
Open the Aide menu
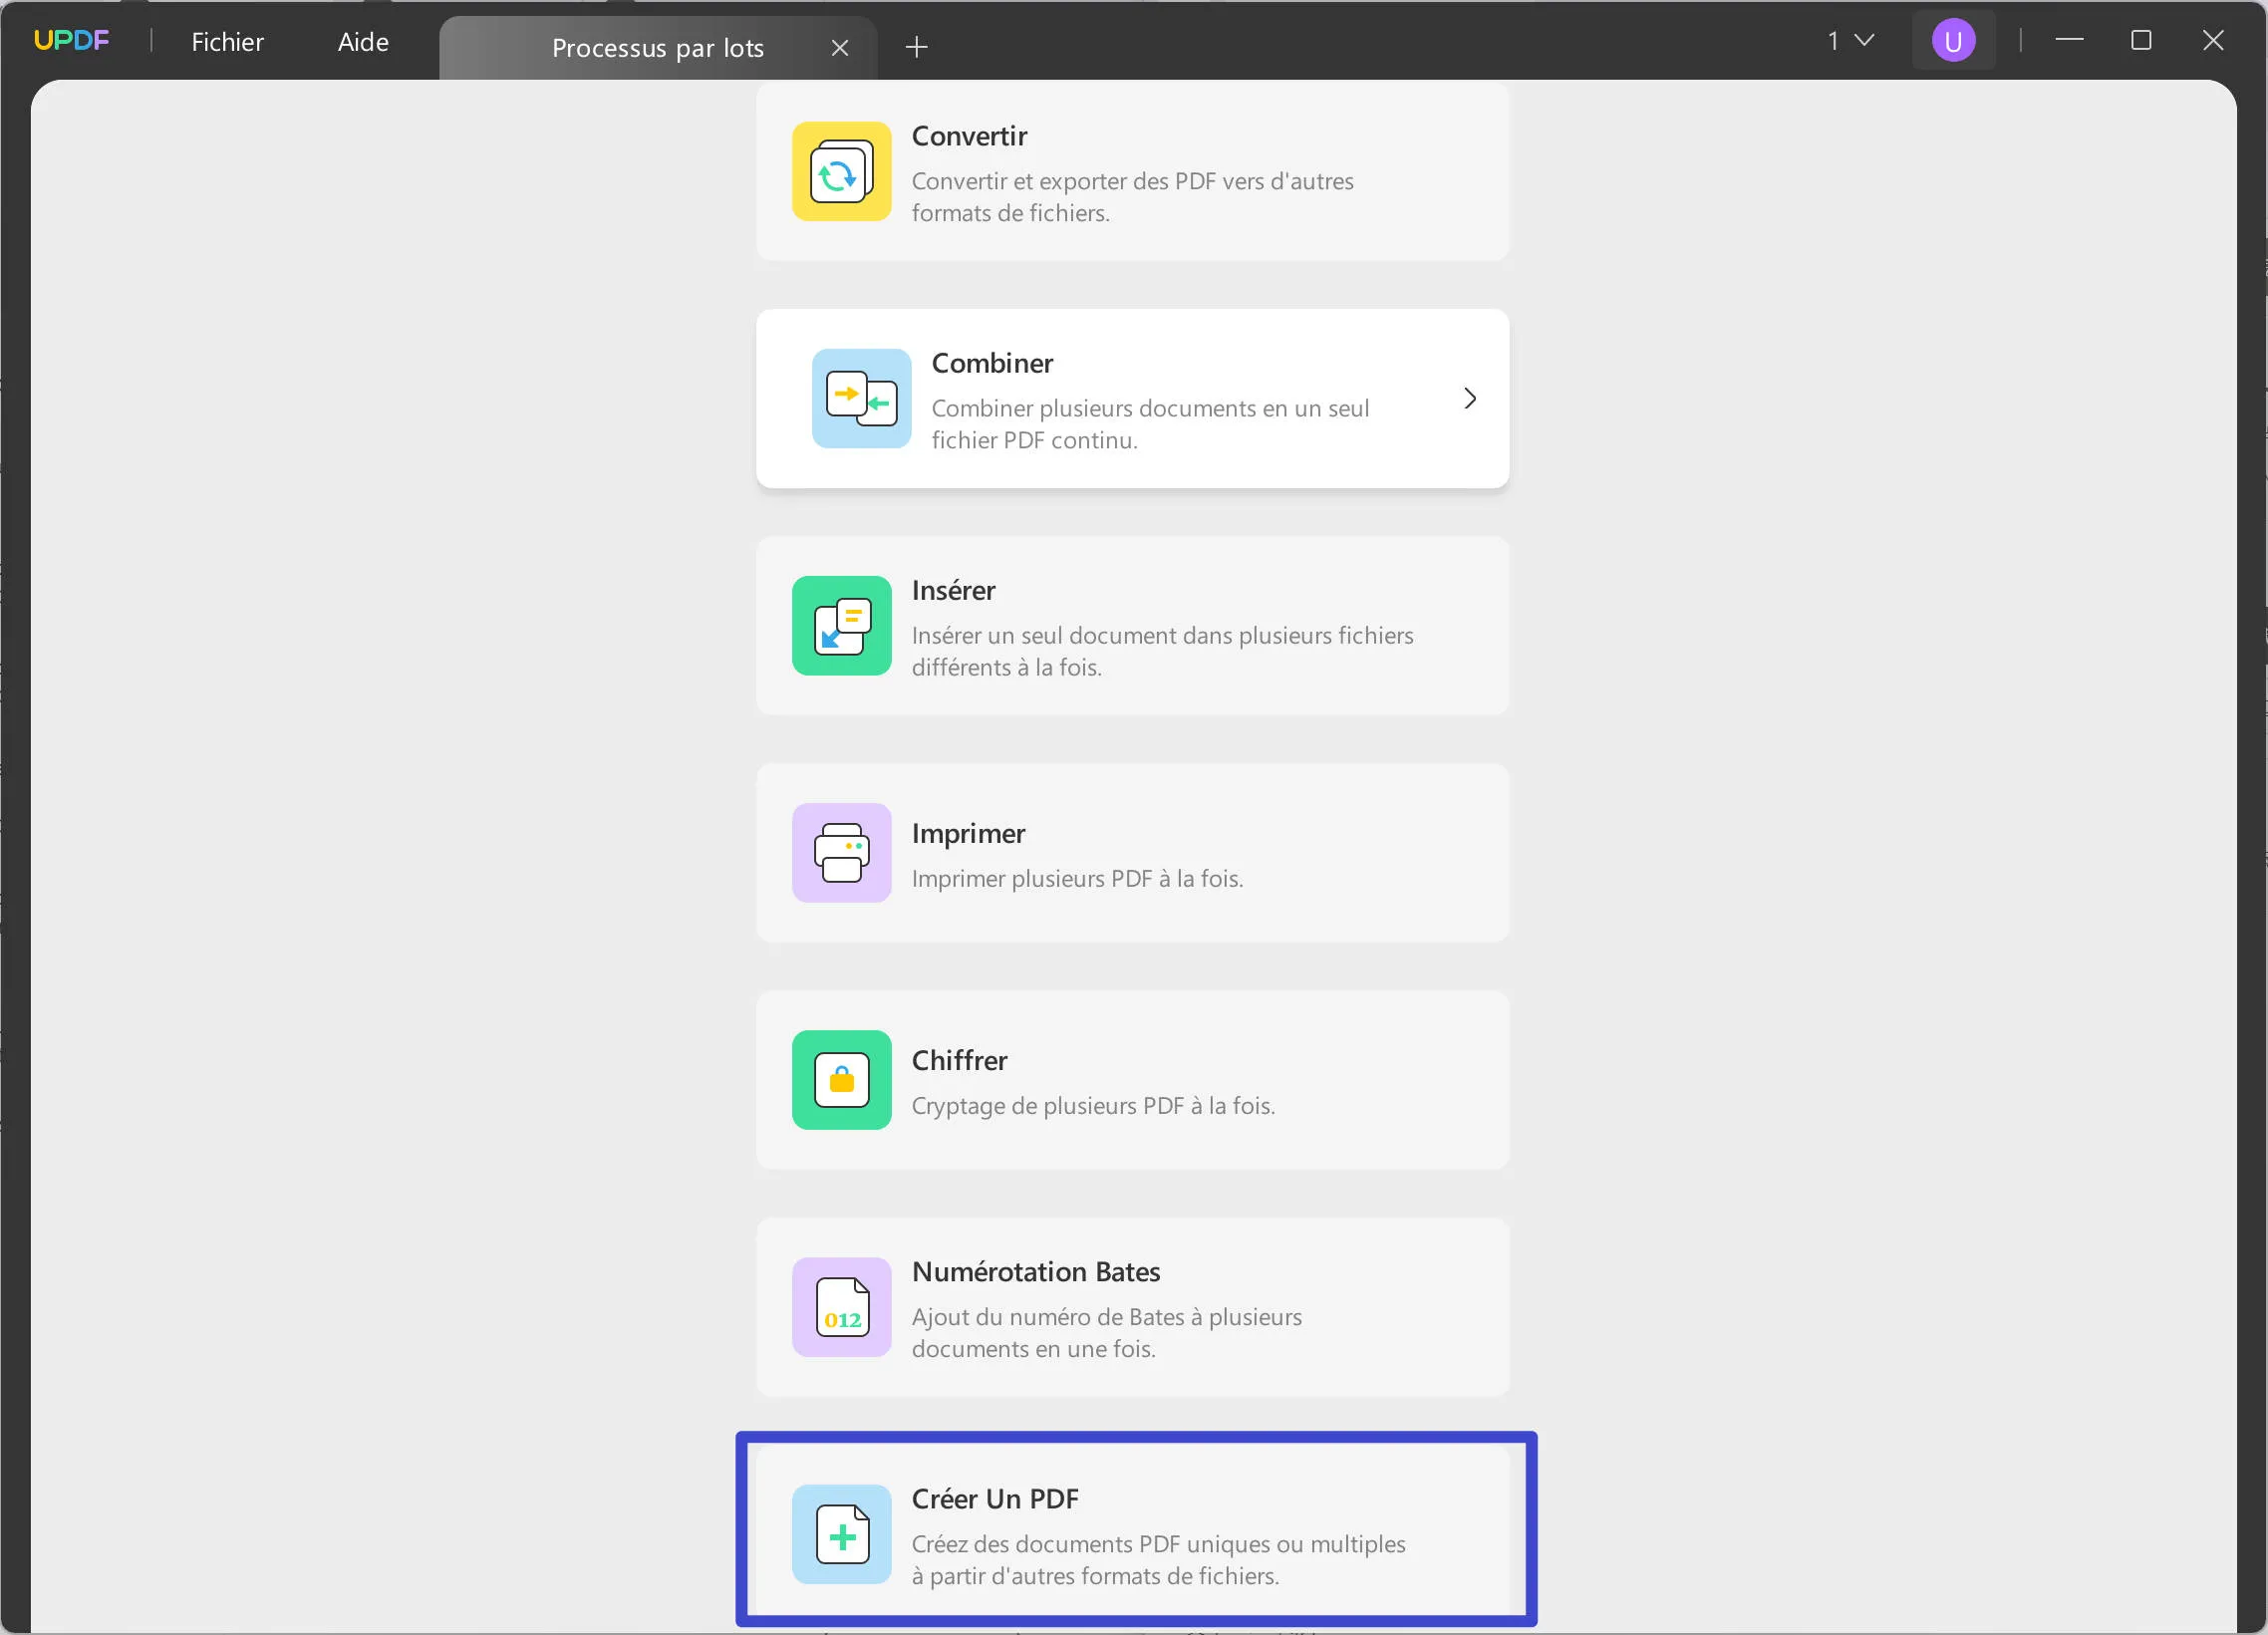[x=363, y=42]
